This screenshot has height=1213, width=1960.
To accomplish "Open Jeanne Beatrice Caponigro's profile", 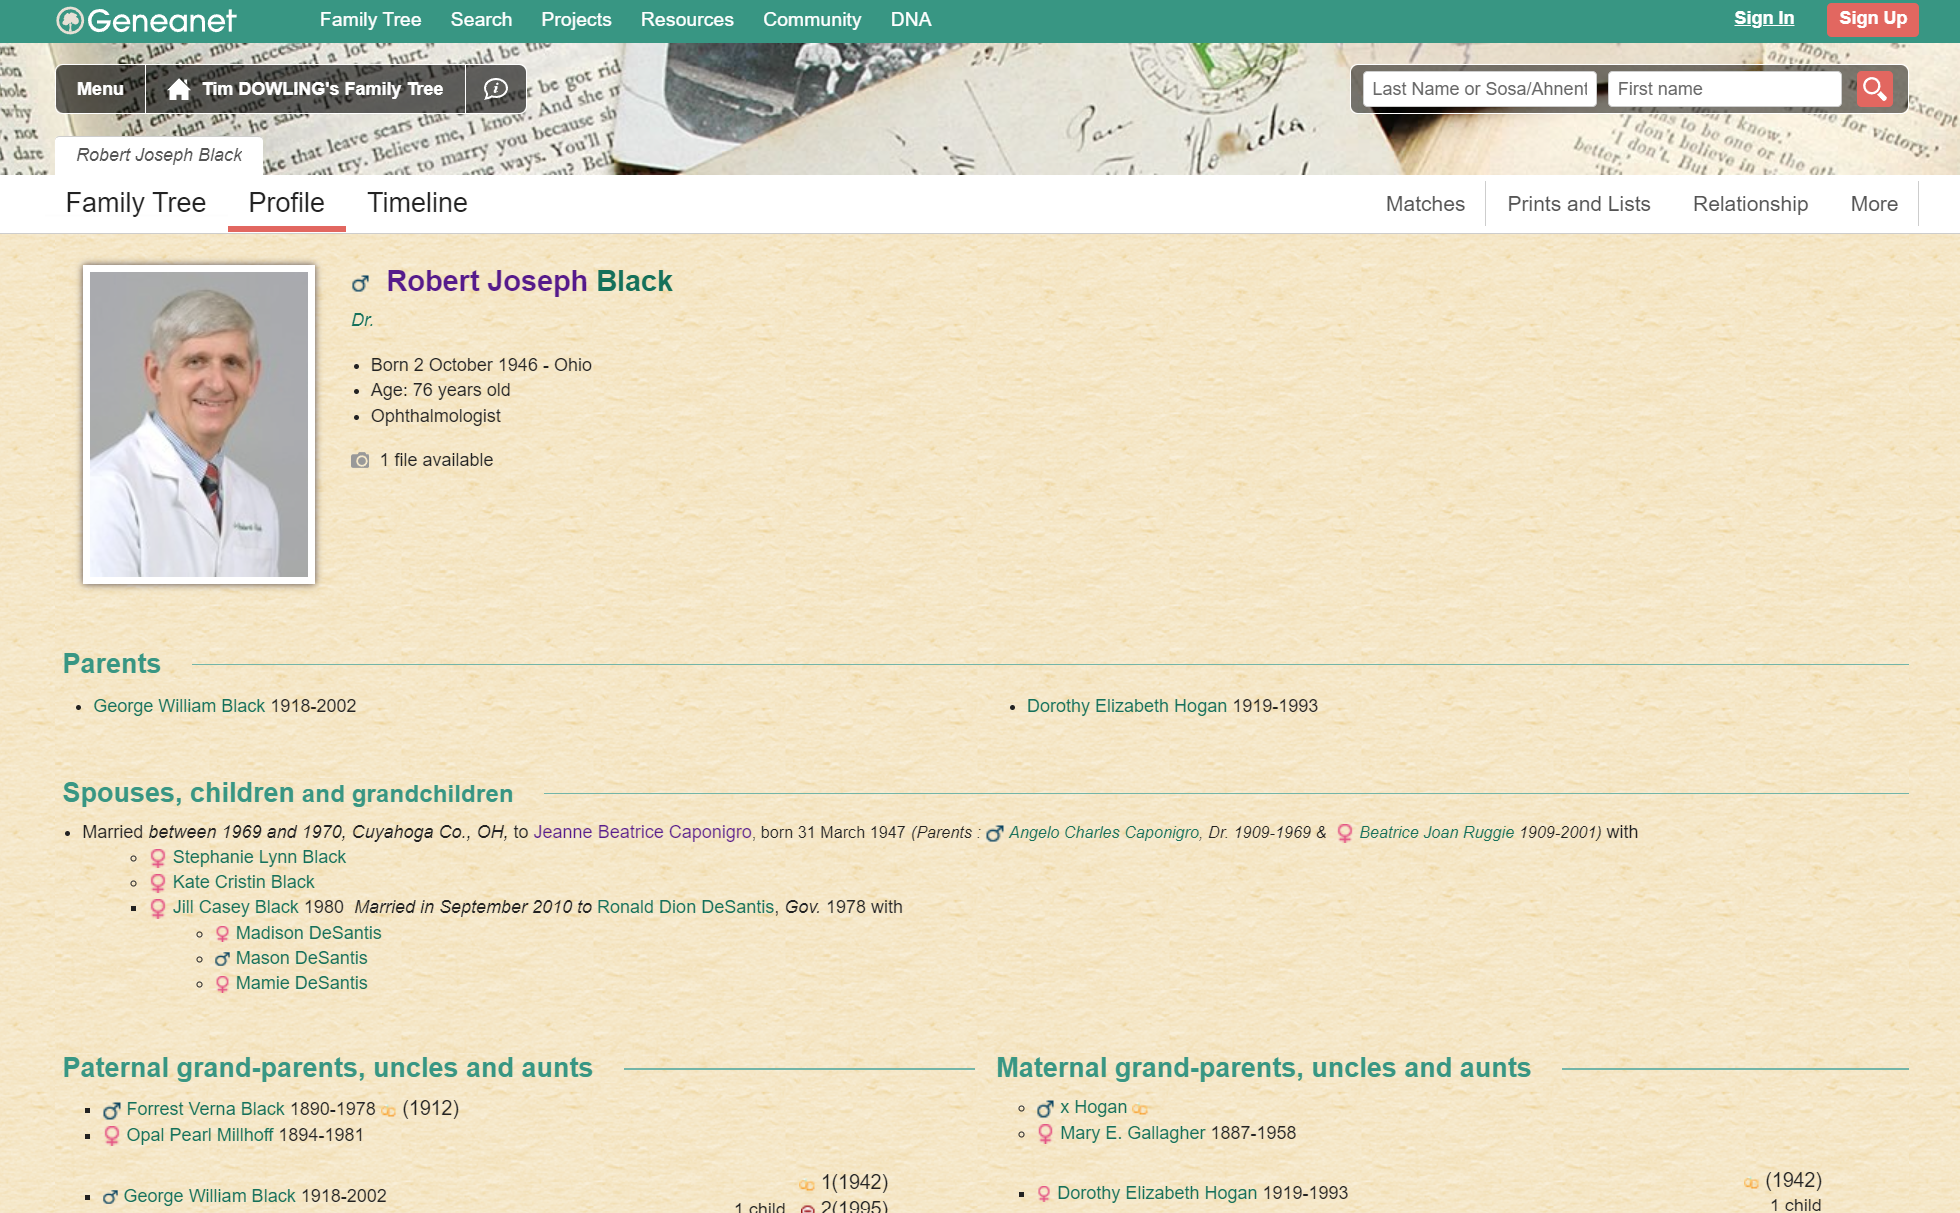I will pyautogui.click(x=642, y=832).
